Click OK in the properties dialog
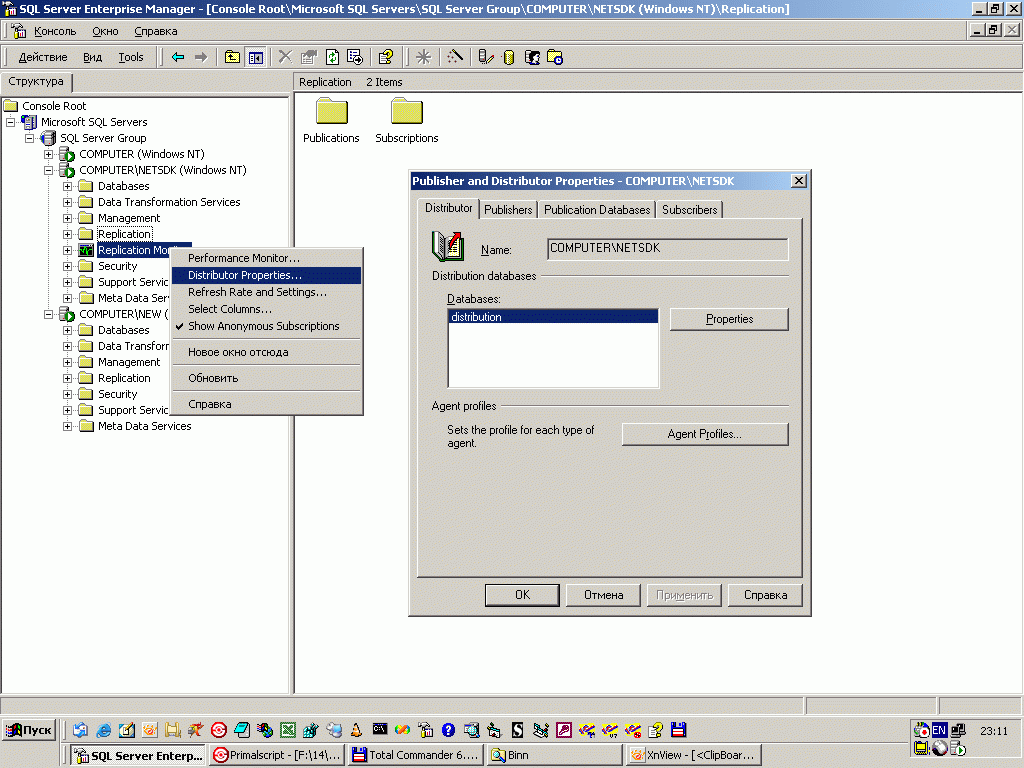This screenshot has height=768, width=1024. 522,595
